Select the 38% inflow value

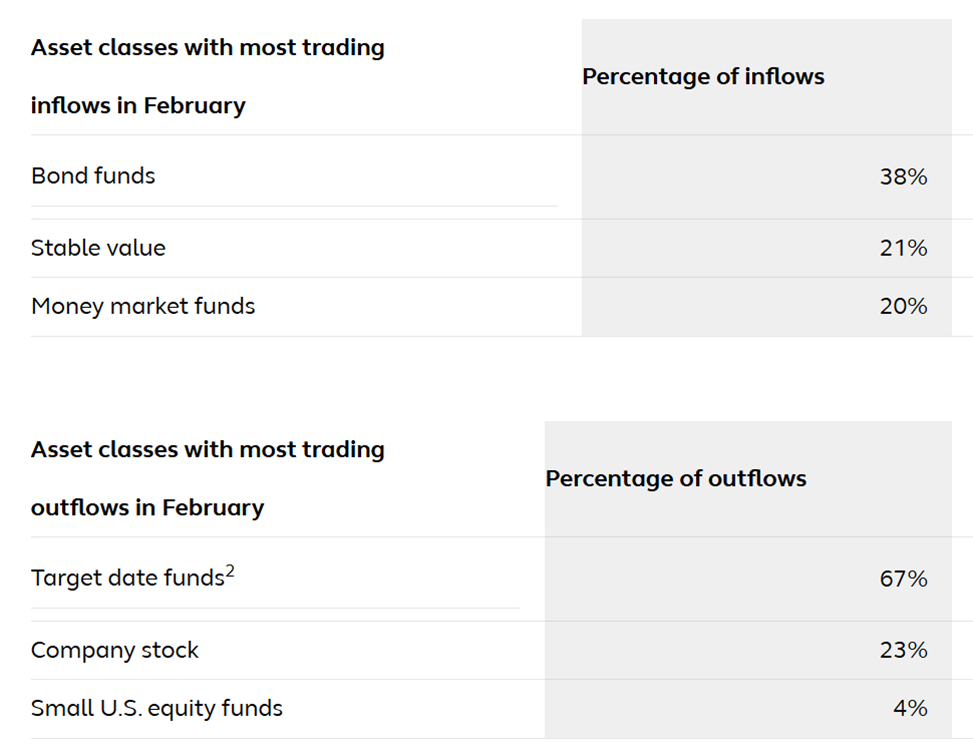coord(903,177)
